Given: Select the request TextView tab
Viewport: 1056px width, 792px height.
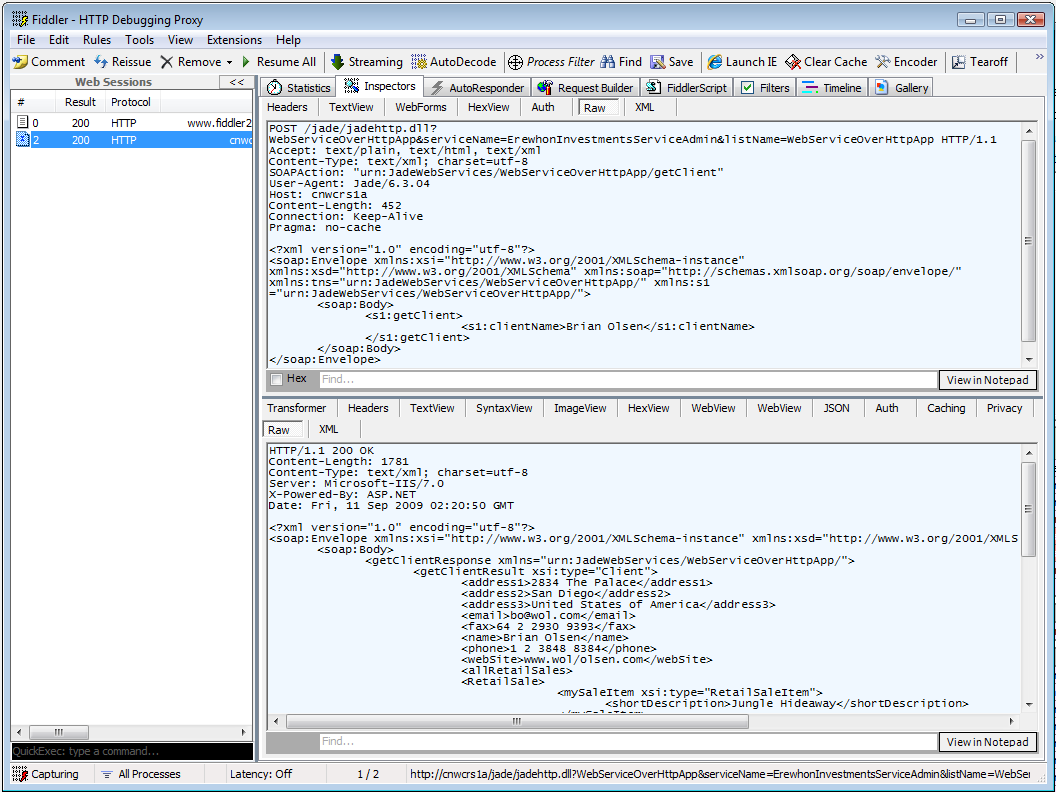Looking at the screenshot, I should 351,107.
